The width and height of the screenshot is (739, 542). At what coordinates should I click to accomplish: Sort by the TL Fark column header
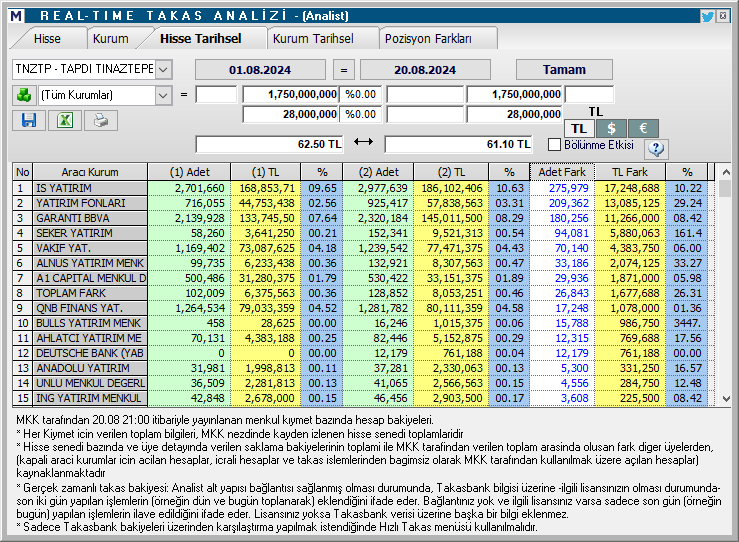pyautogui.click(x=630, y=172)
